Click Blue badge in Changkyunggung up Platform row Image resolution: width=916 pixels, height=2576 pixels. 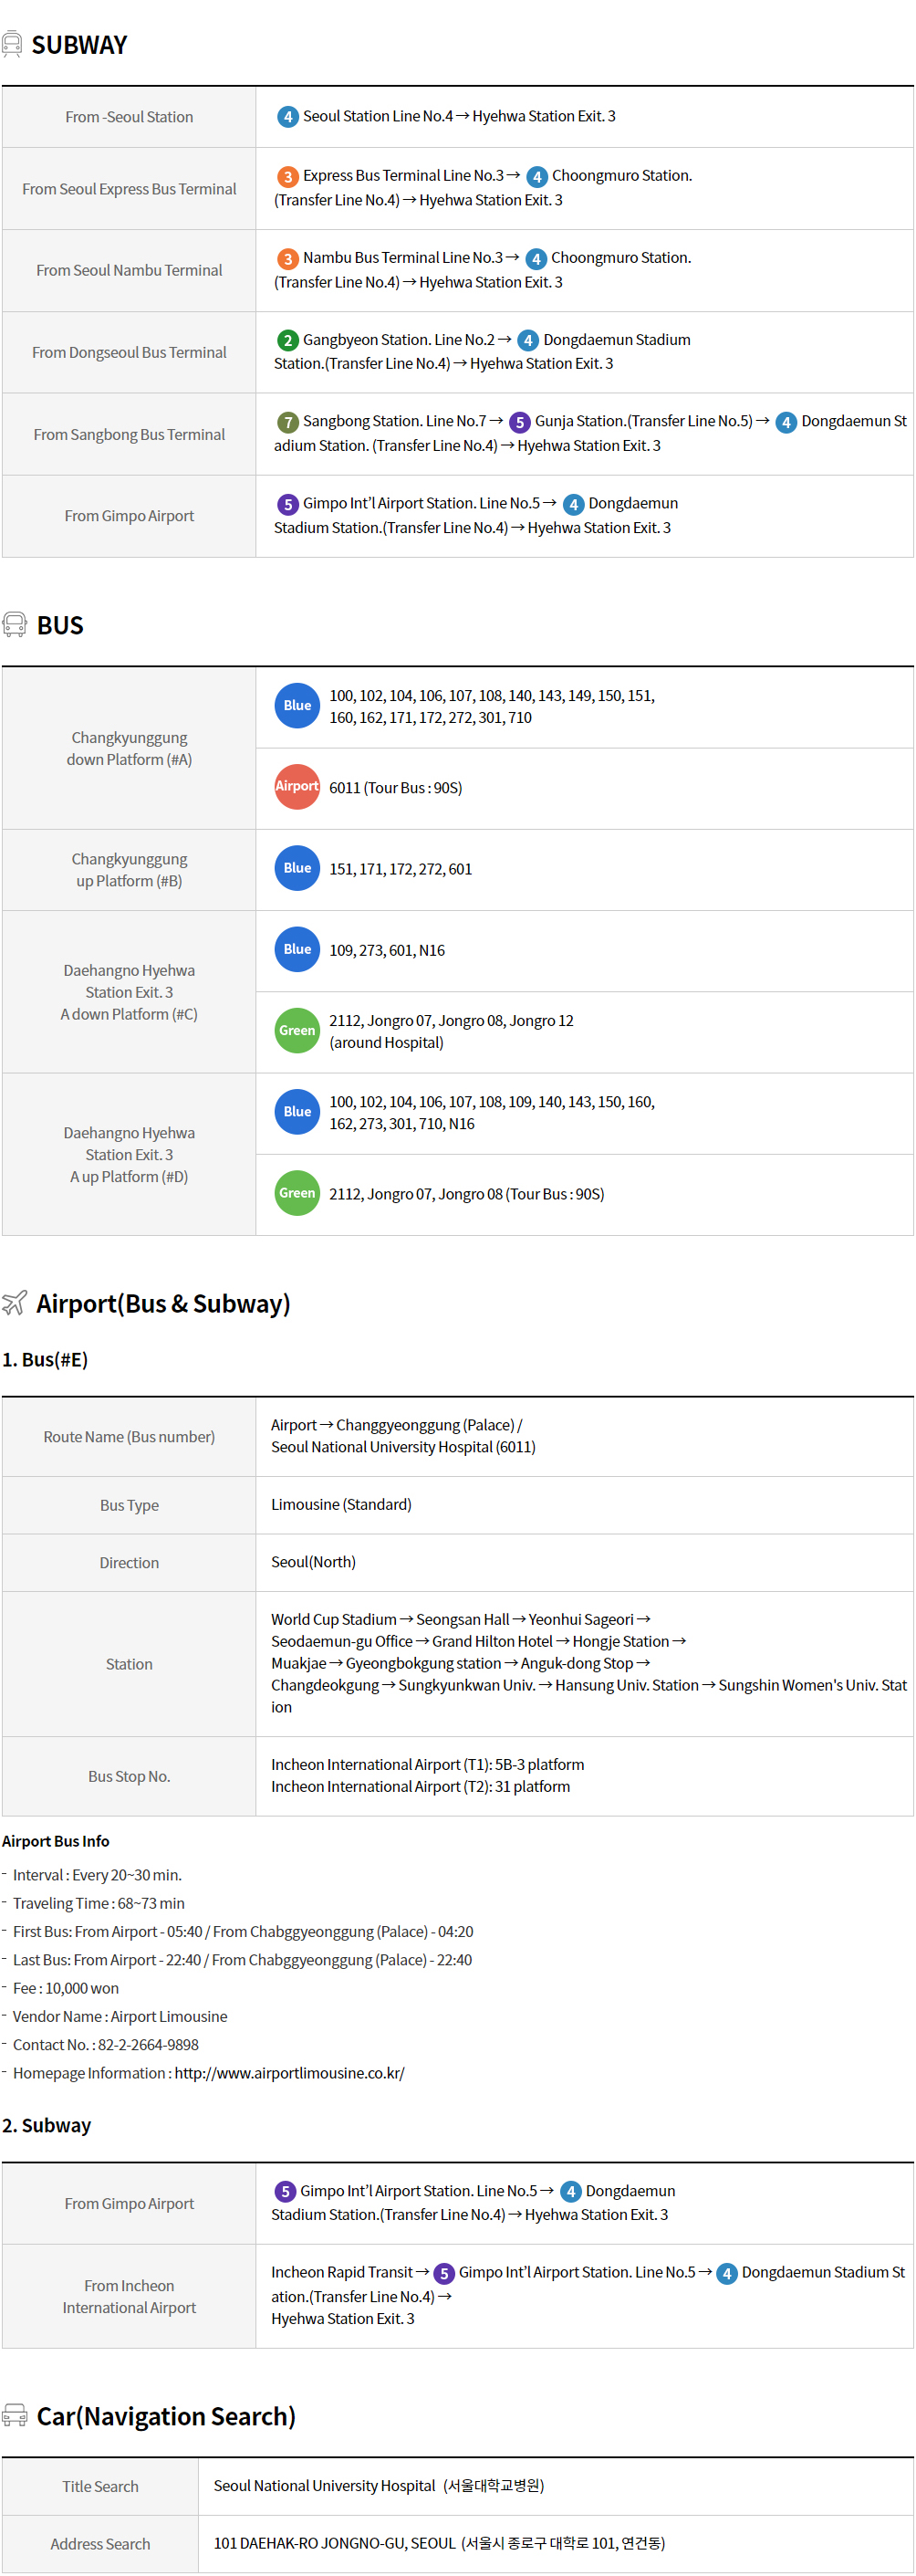(x=297, y=868)
